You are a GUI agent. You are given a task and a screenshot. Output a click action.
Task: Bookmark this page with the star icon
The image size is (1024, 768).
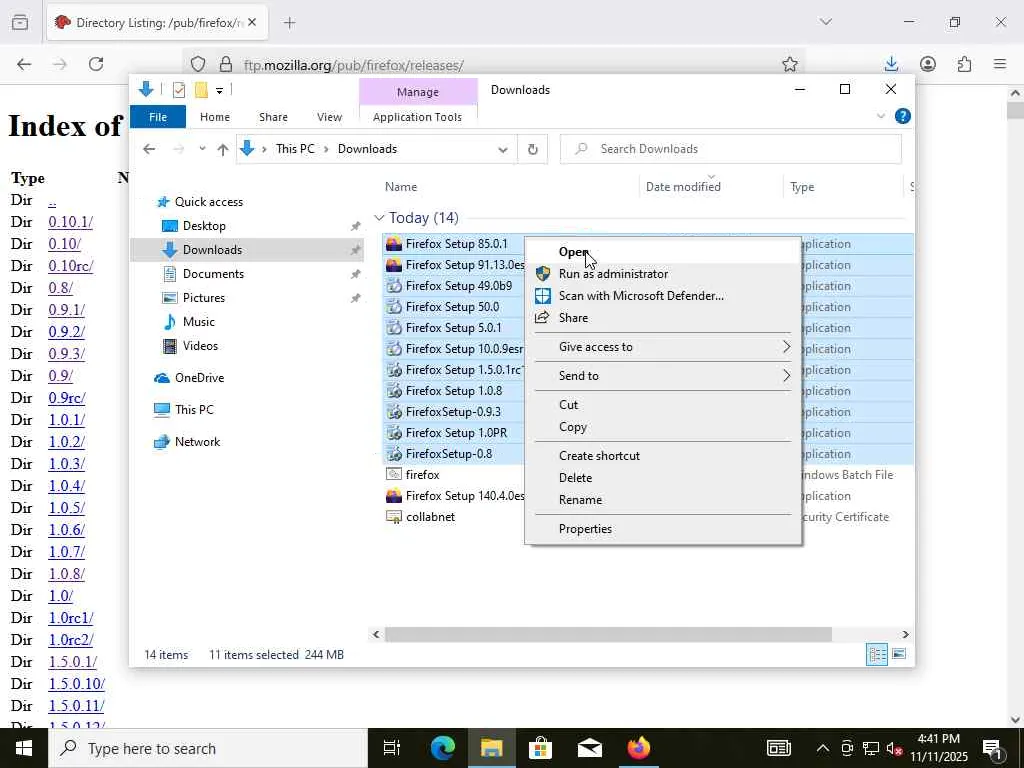pos(790,64)
